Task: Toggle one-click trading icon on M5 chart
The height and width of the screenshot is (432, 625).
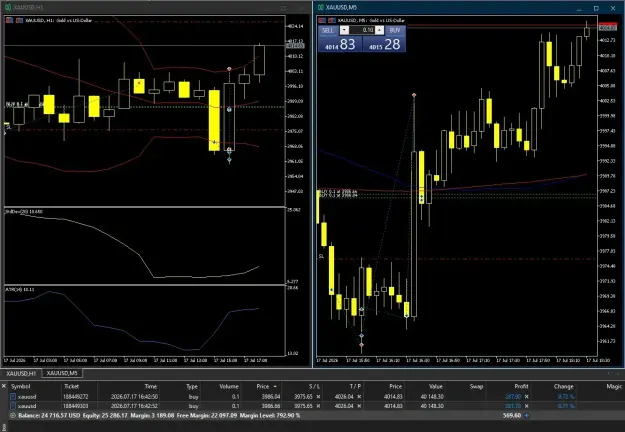Action: pyautogui.click(x=322, y=20)
